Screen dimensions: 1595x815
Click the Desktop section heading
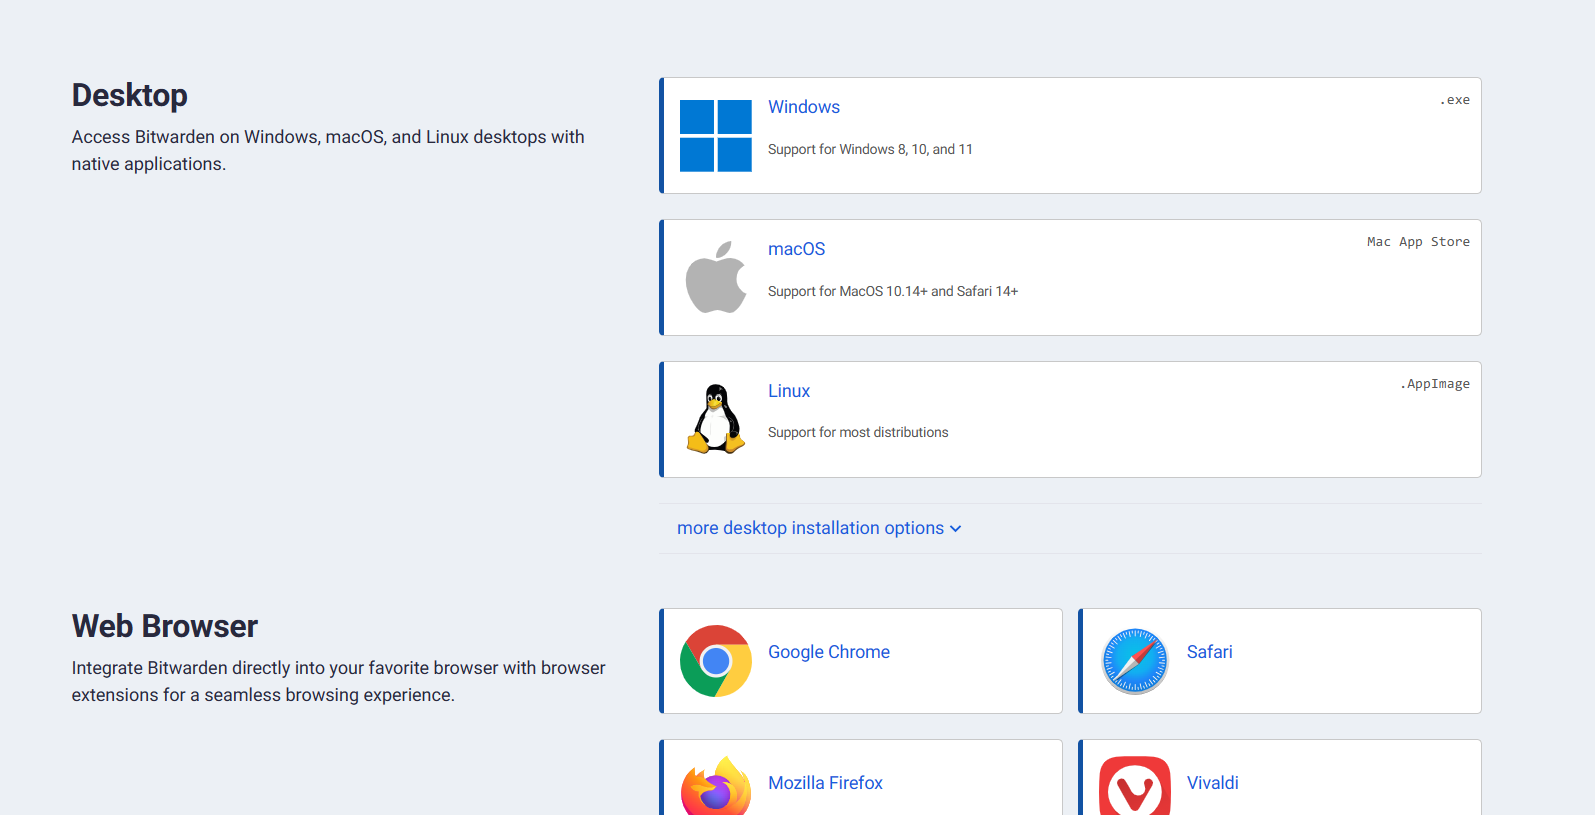[x=130, y=95]
